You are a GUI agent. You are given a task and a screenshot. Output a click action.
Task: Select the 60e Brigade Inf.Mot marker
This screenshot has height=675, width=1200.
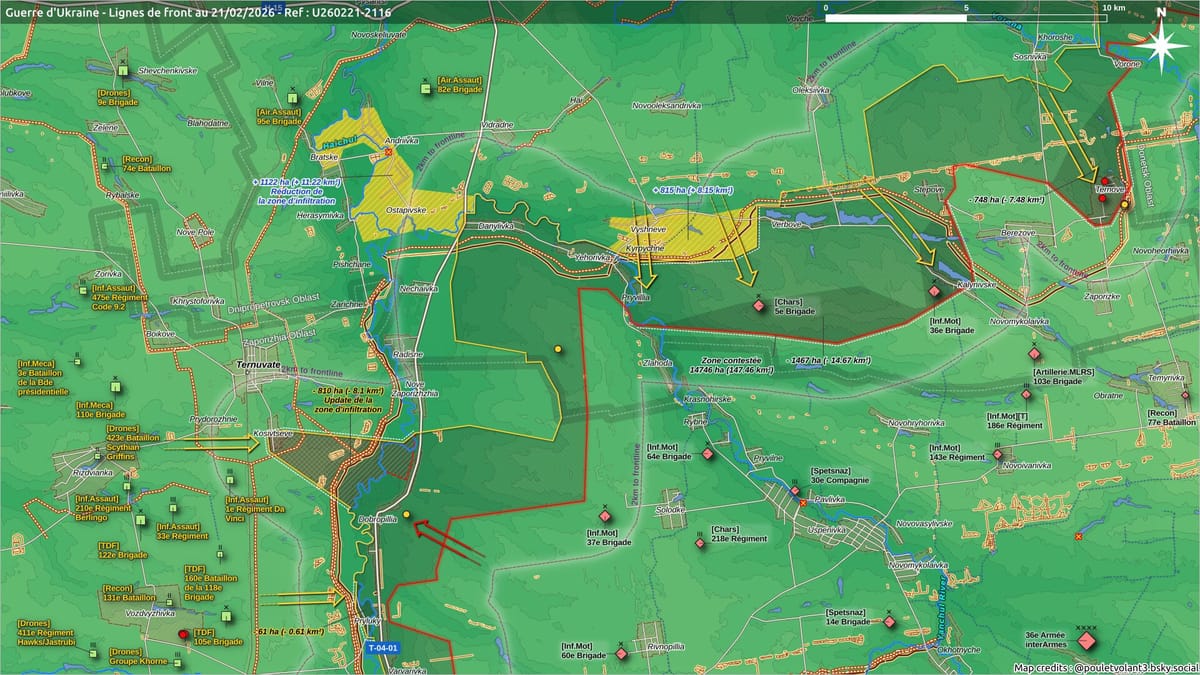(x=621, y=653)
